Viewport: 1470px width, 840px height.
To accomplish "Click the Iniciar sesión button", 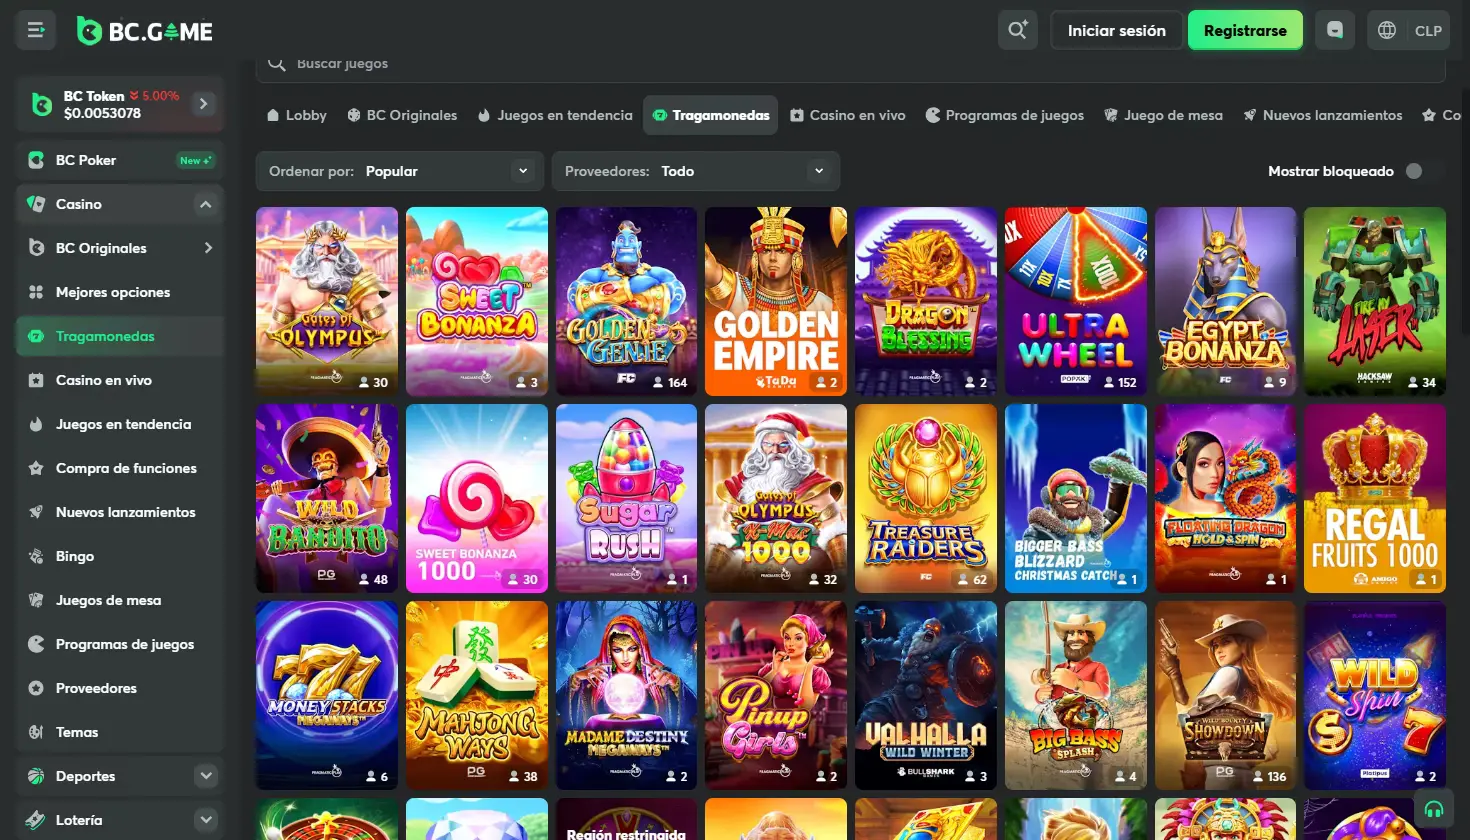I will (x=1116, y=30).
